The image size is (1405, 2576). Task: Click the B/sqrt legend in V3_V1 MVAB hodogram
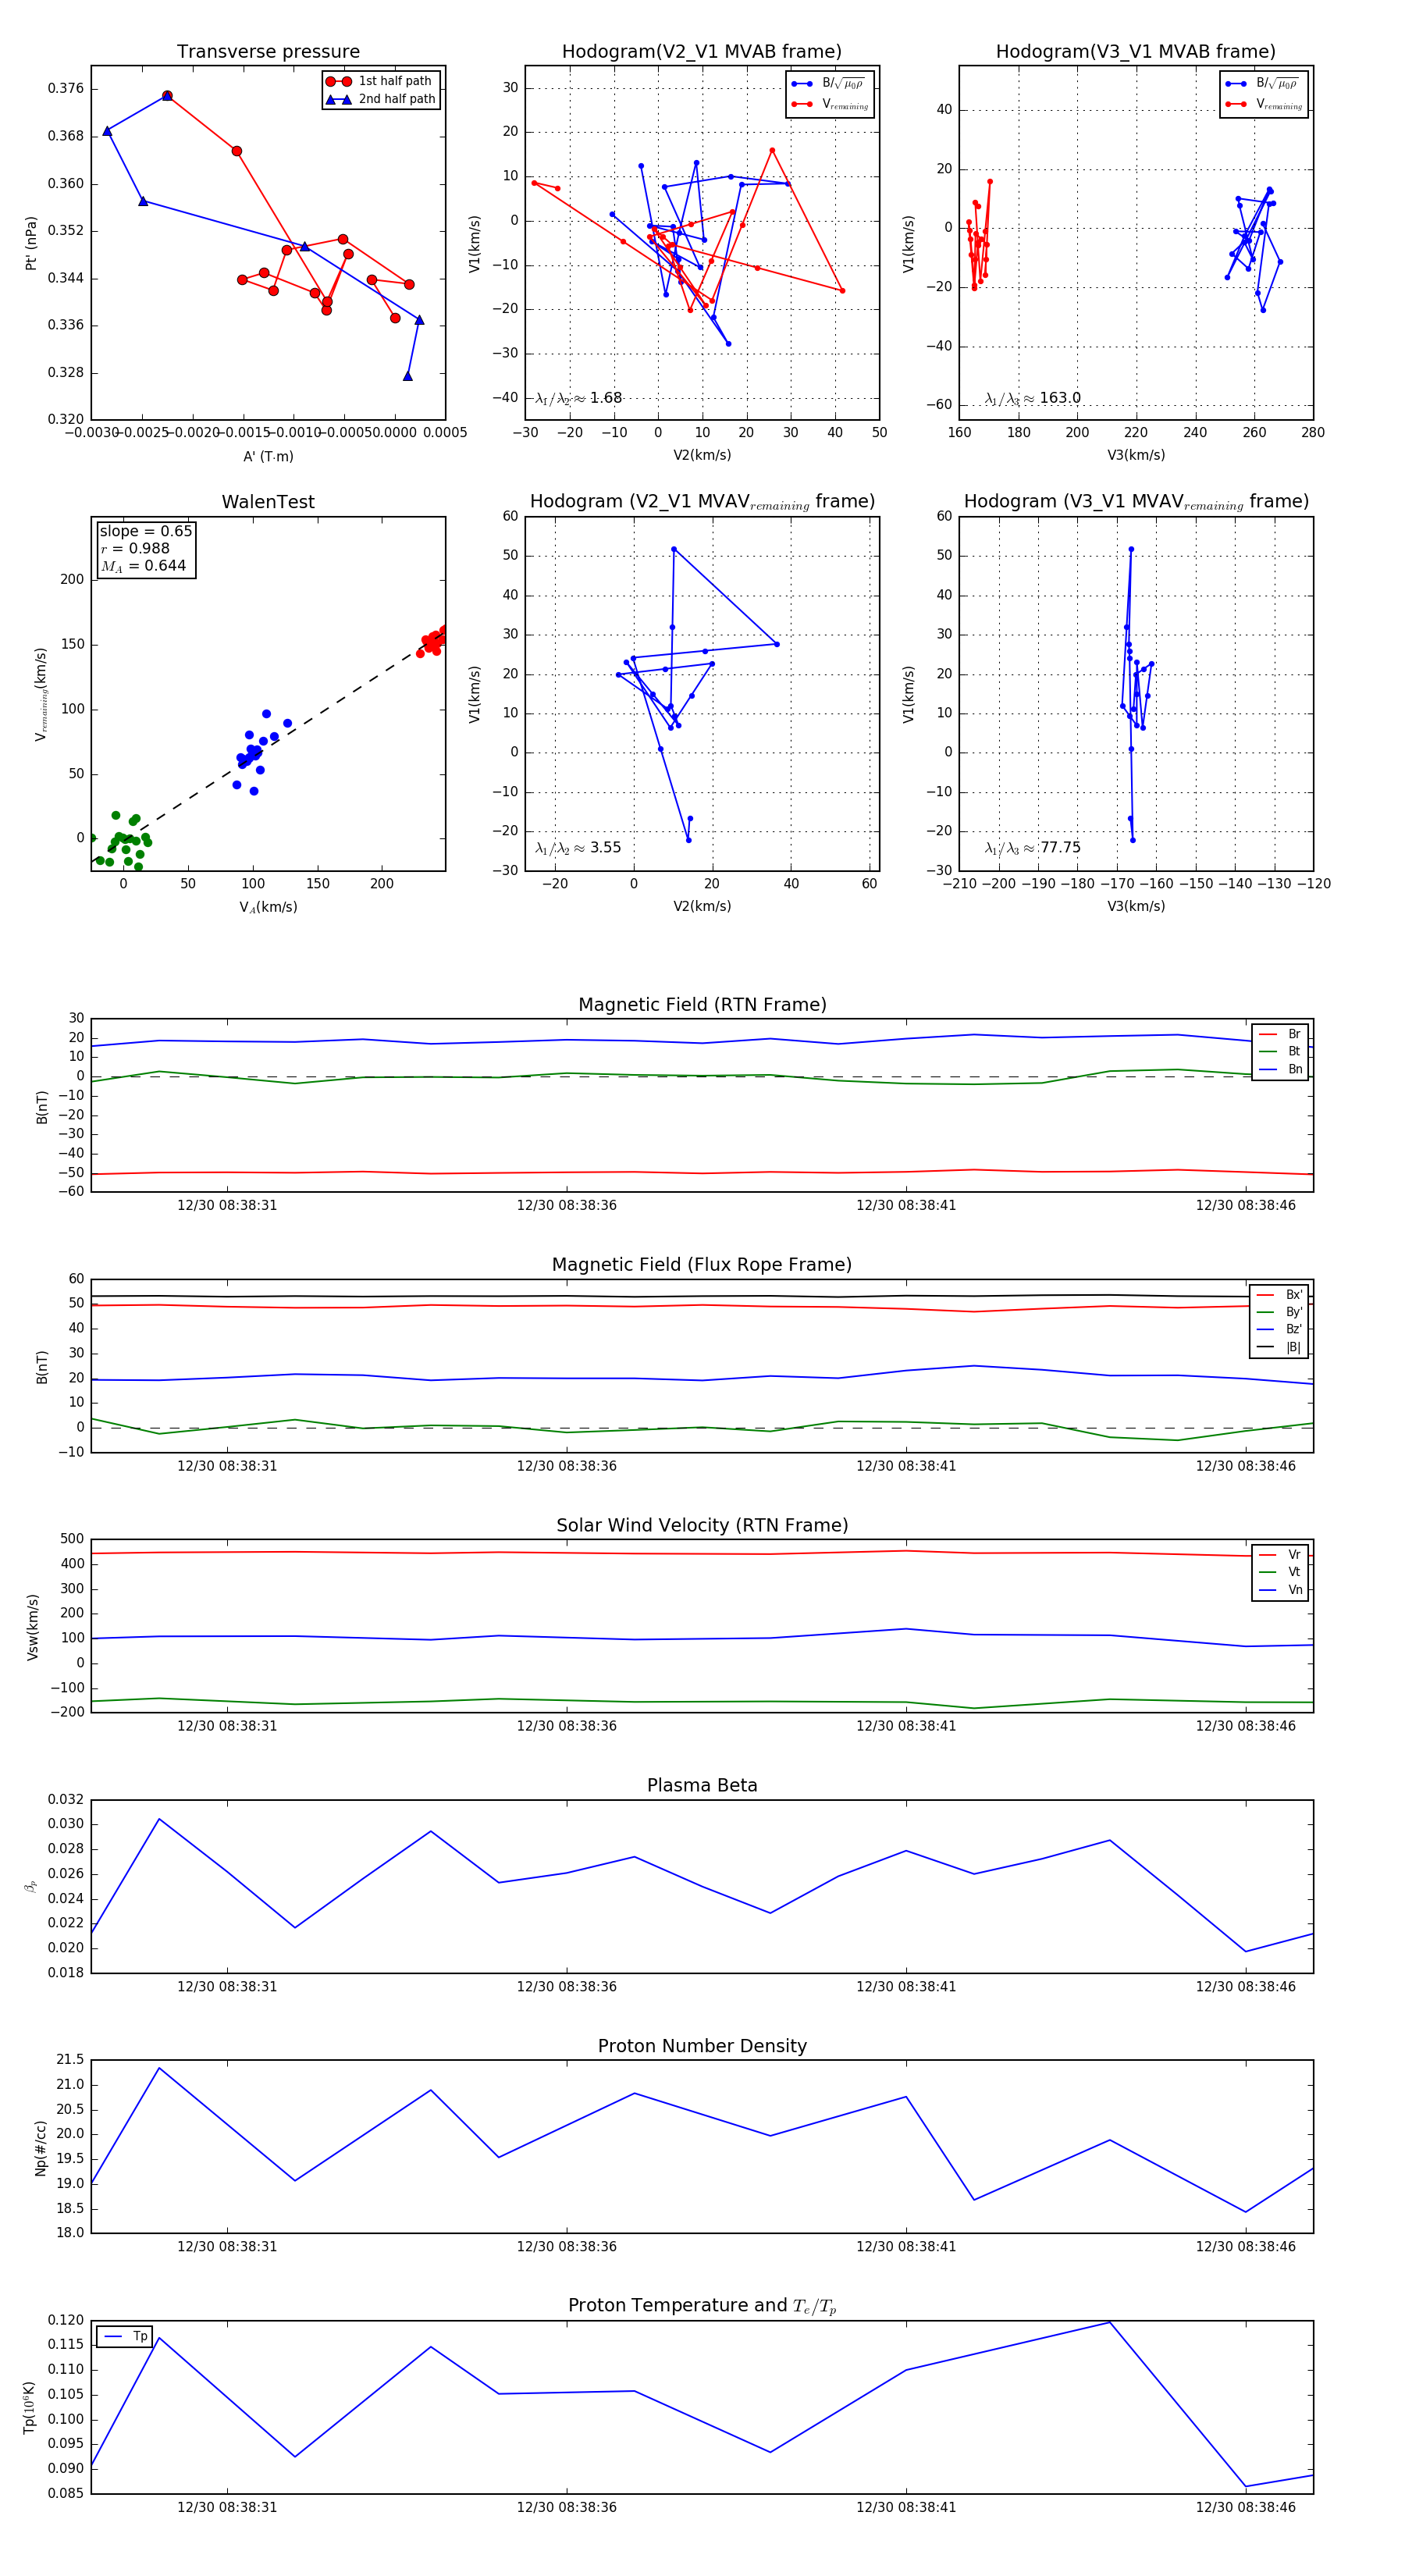tap(1263, 83)
